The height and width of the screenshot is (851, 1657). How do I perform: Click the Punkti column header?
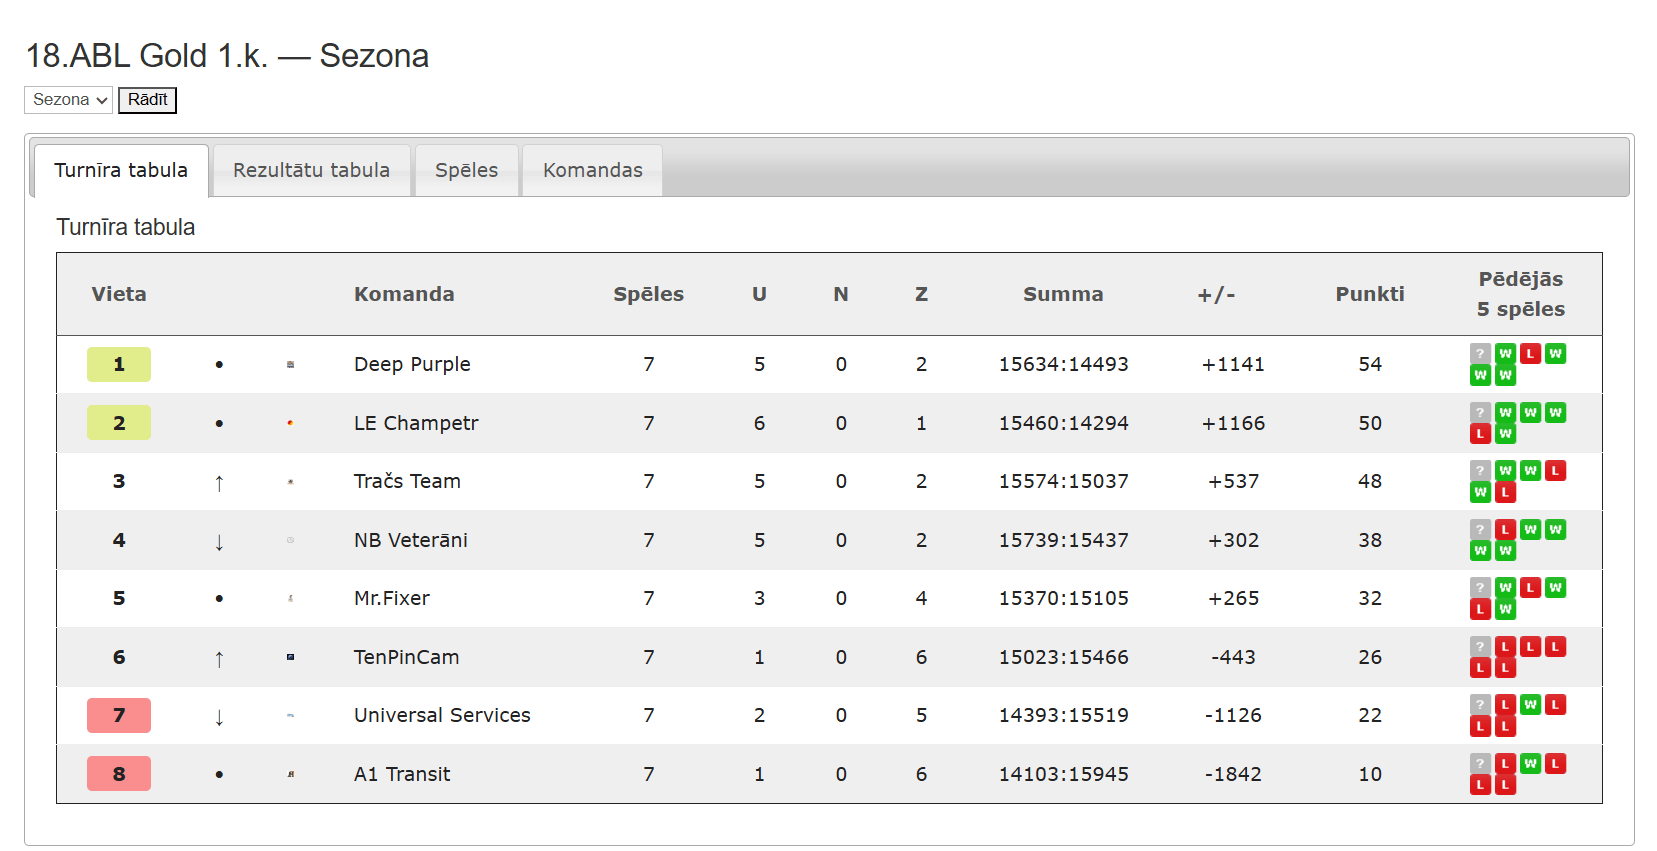click(x=1370, y=294)
